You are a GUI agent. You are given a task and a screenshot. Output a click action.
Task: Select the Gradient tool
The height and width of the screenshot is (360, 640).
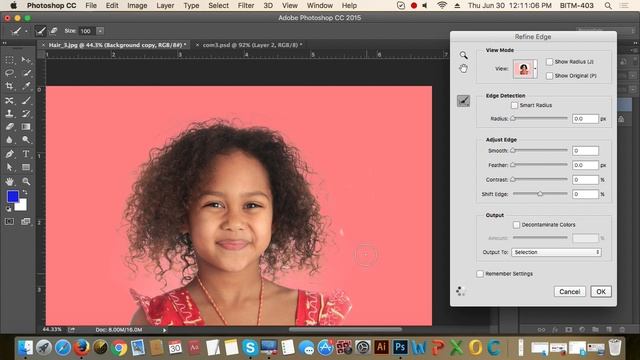26,127
